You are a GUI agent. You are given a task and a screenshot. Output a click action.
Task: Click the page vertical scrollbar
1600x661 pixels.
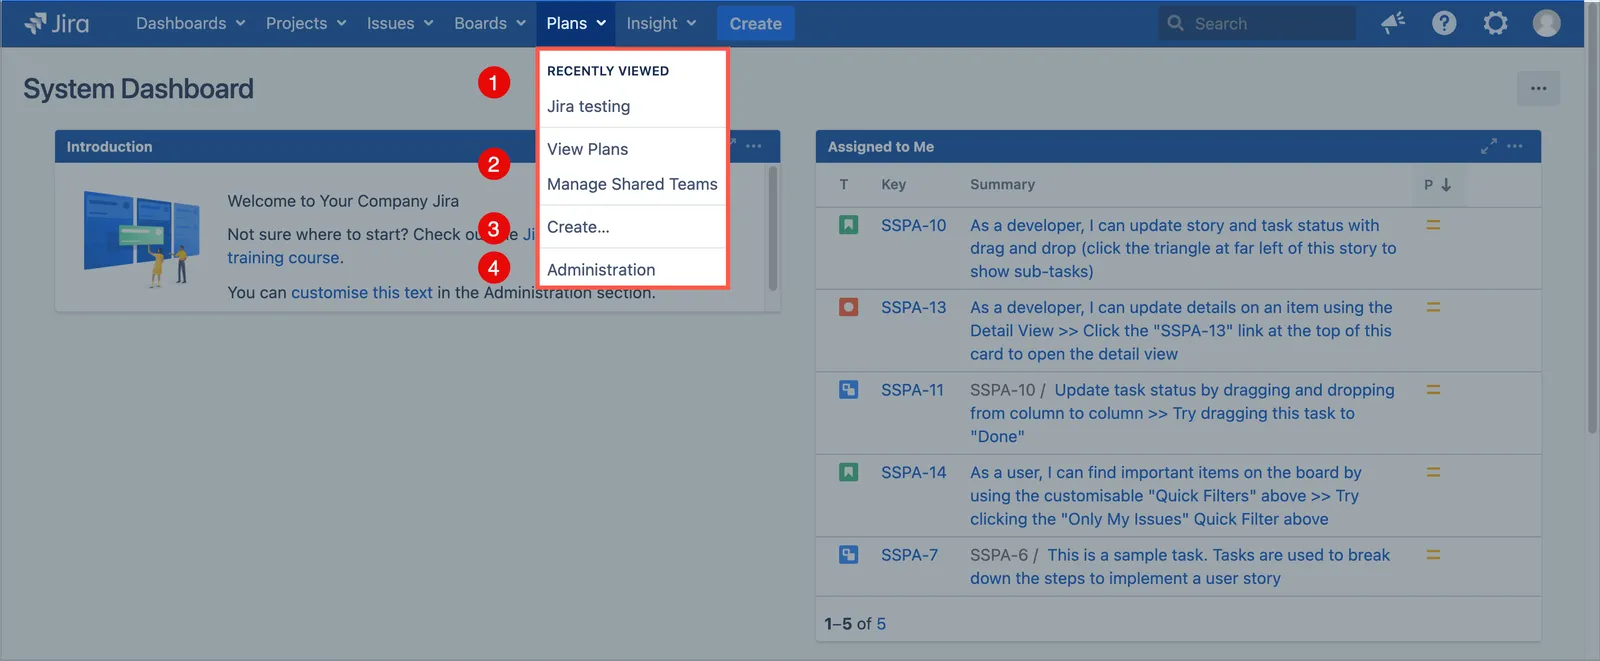click(1593, 220)
